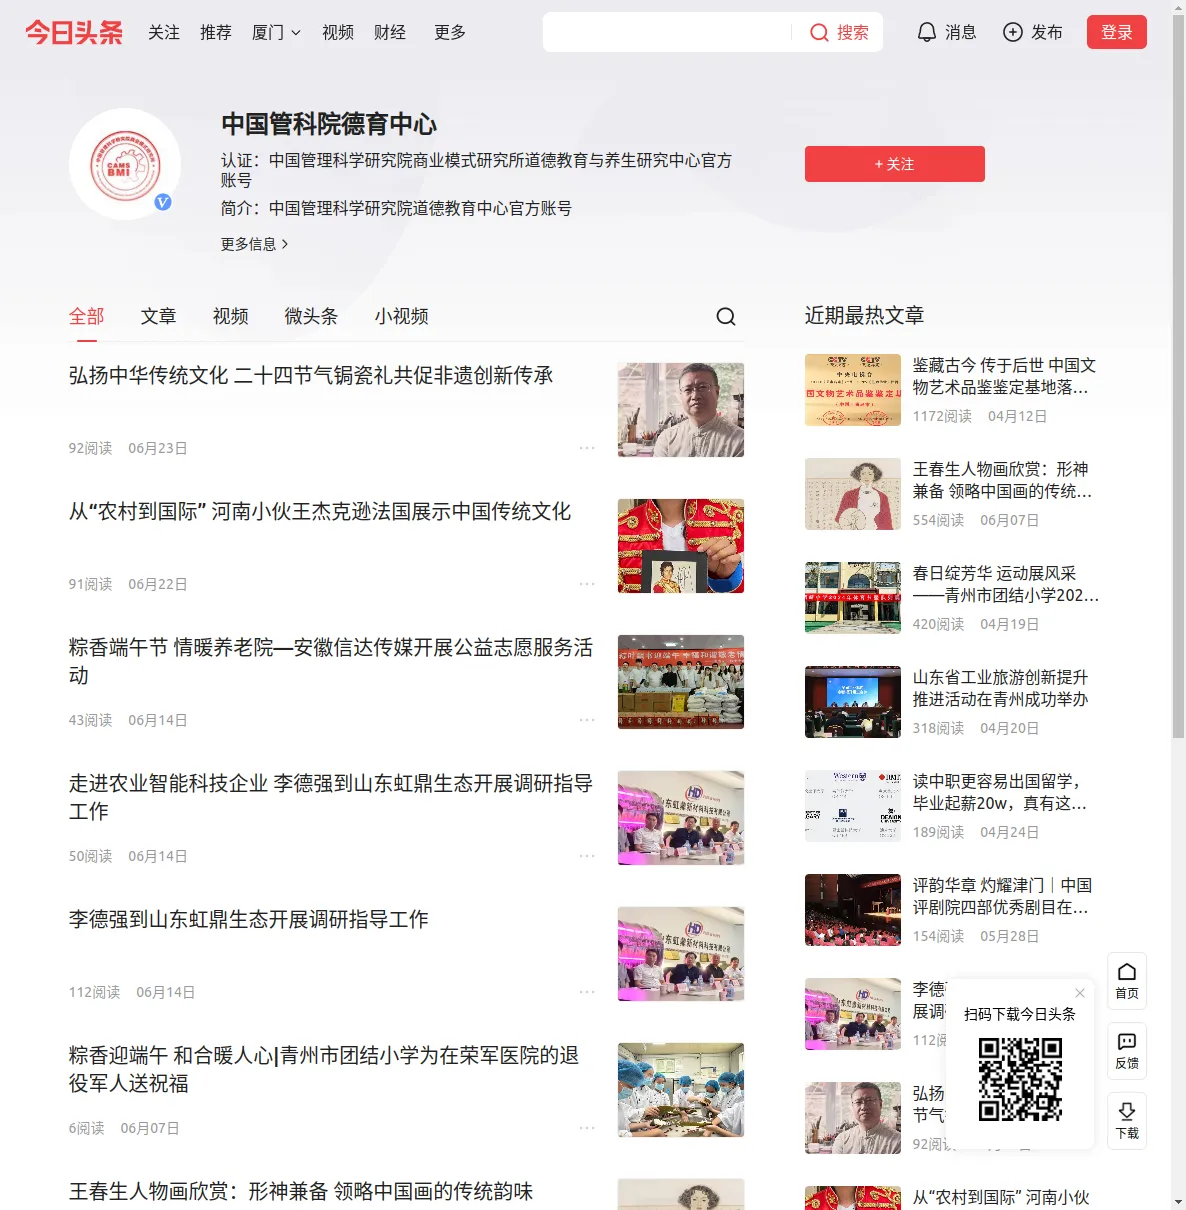The height and width of the screenshot is (1210, 1186).
Task: Open more options for 走进农业智能科技企业 article
Action: (x=587, y=856)
